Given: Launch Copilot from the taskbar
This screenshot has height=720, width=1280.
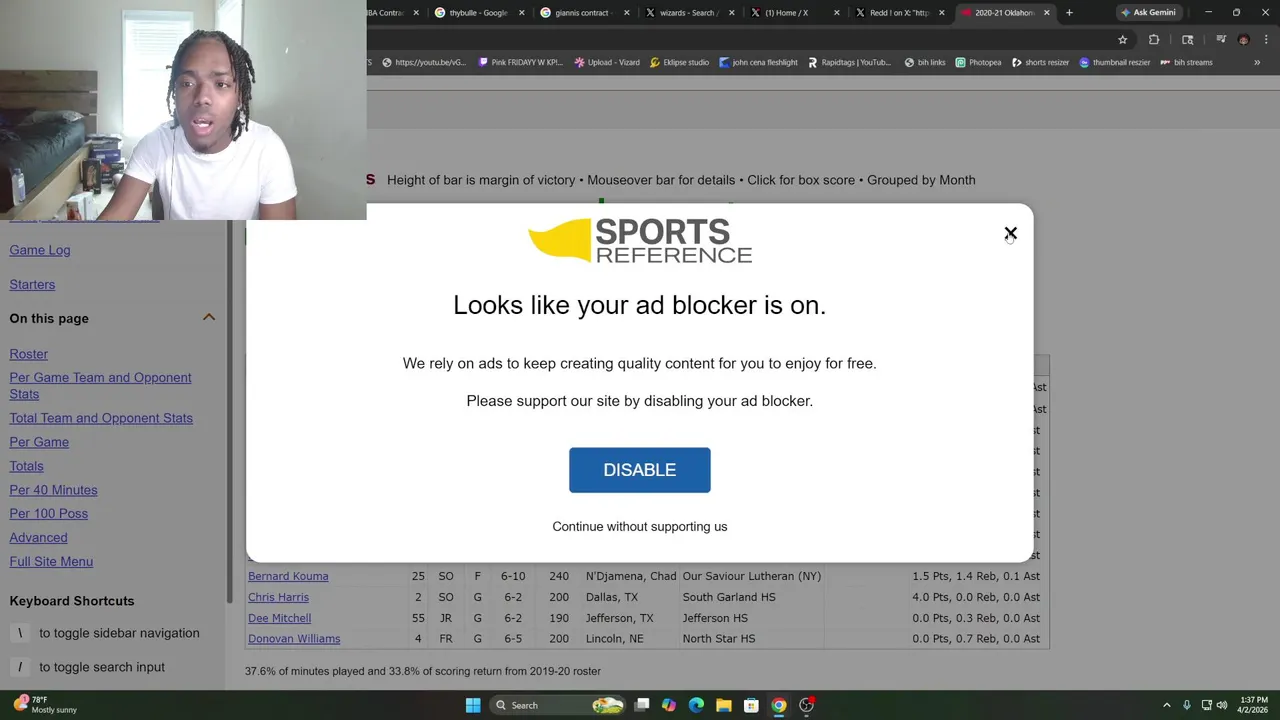Looking at the screenshot, I should 669,705.
